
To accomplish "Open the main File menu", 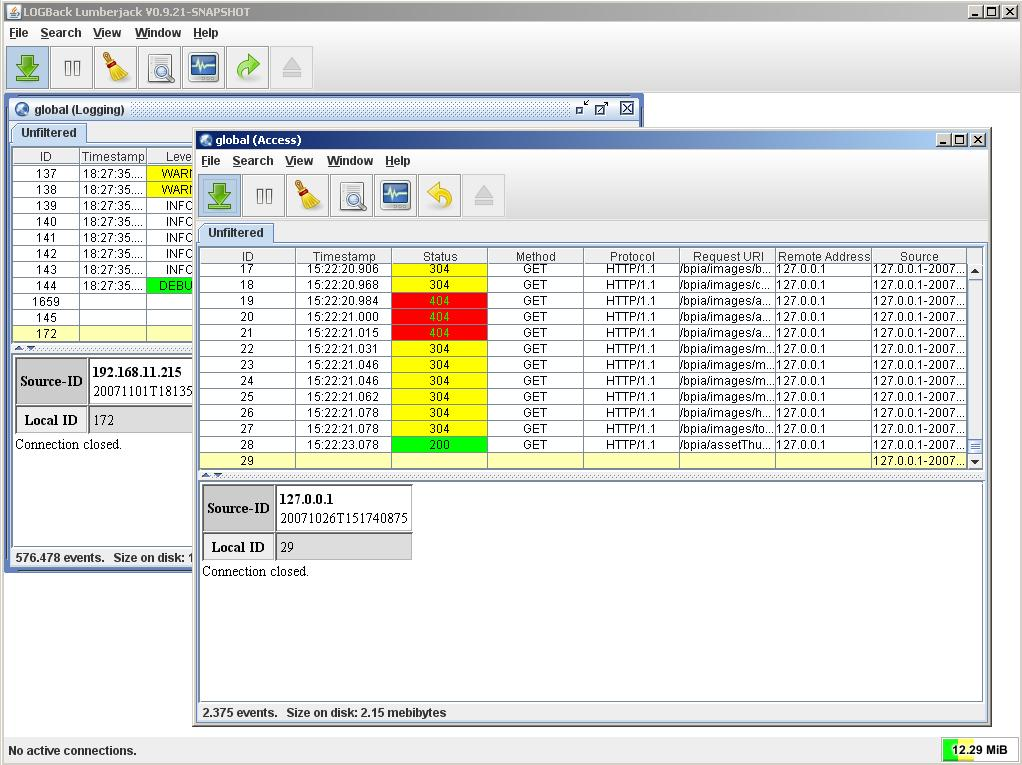I will pos(18,33).
